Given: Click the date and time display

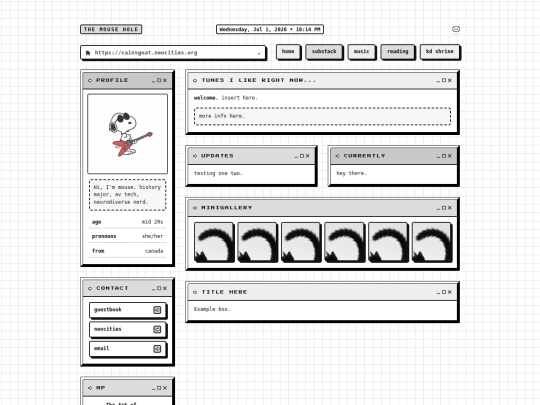Looking at the screenshot, I should (x=270, y=29).
